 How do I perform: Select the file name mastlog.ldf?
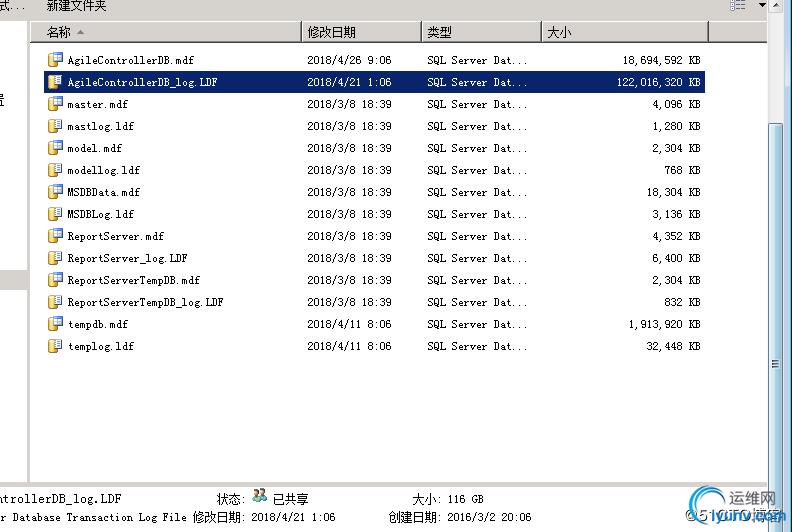[101, 126]
